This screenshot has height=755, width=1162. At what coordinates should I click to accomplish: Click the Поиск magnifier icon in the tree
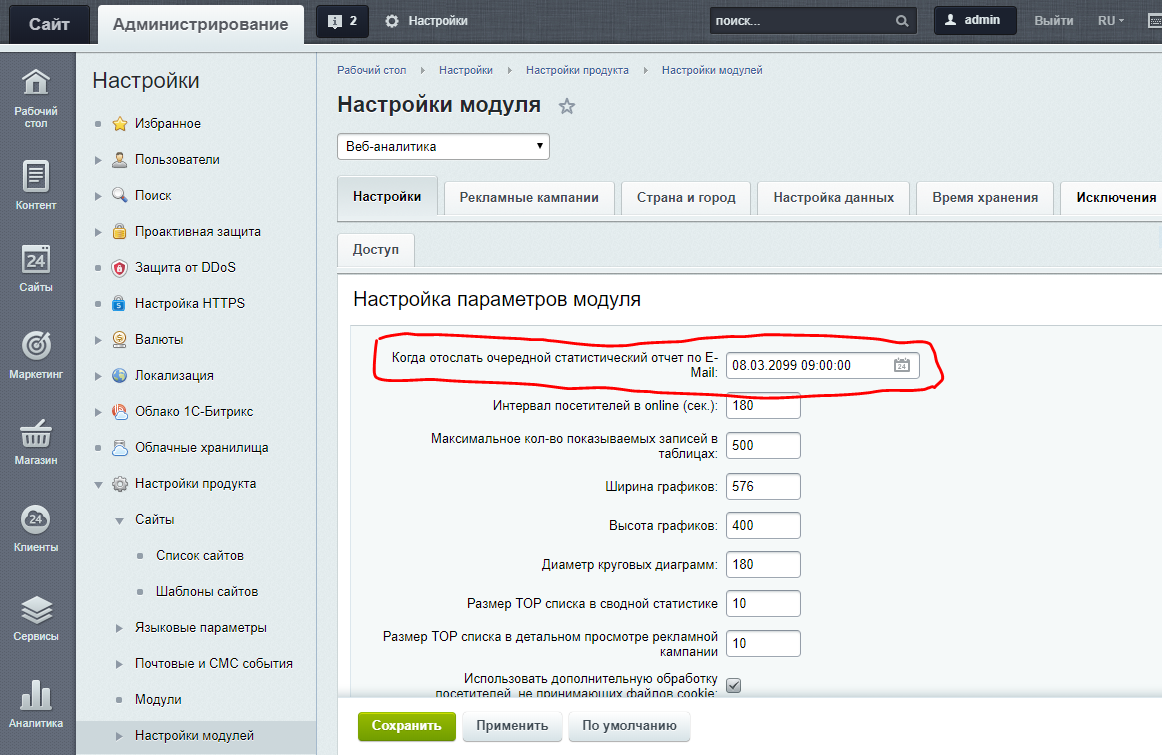[119, 195]
